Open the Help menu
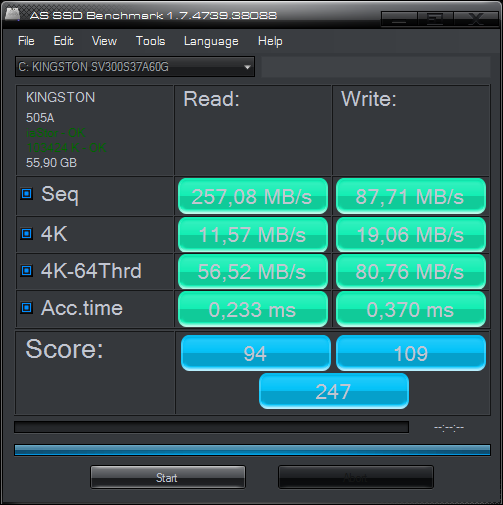The height and width of the screenshot is (505, 503). tap(270, 41)
